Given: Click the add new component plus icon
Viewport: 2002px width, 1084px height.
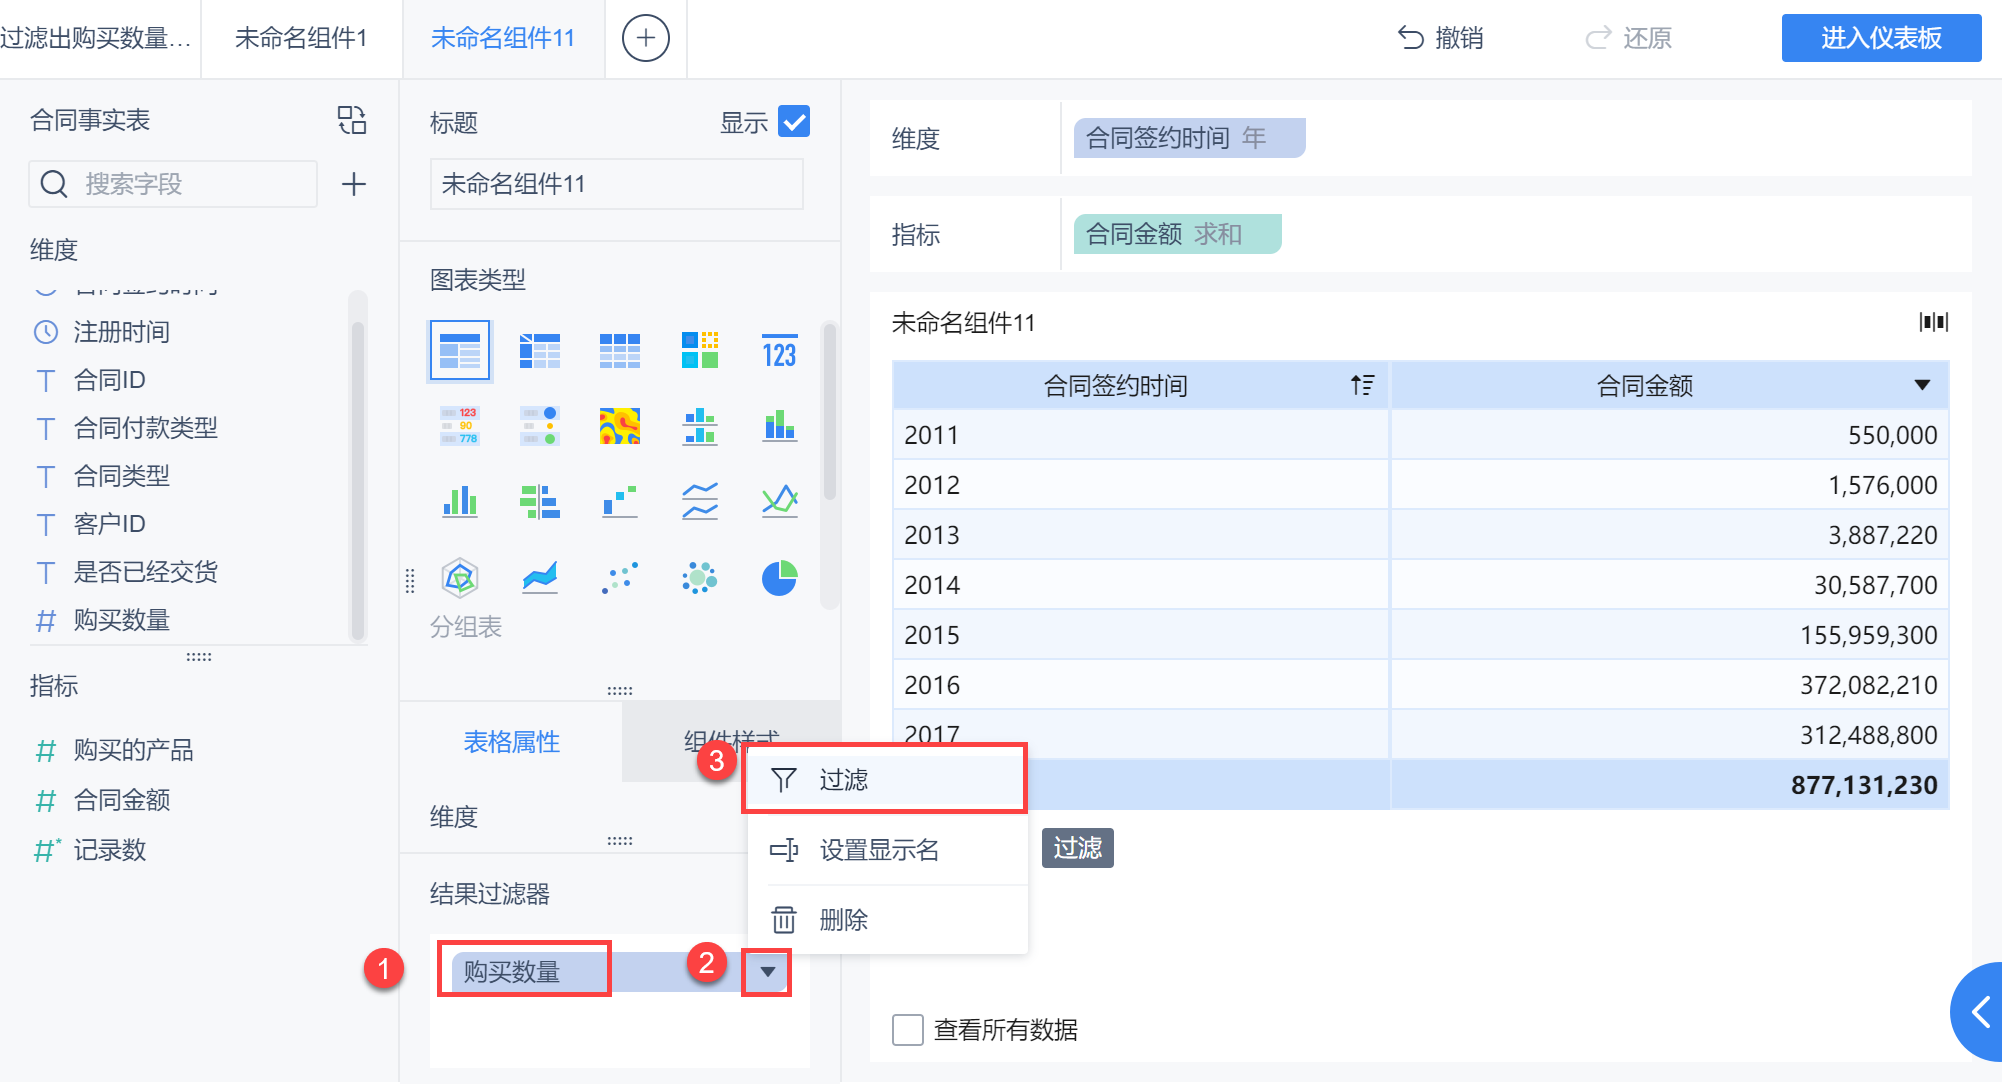Looking at the screenshot, I should pyautogui.click(x=645, y=39).
